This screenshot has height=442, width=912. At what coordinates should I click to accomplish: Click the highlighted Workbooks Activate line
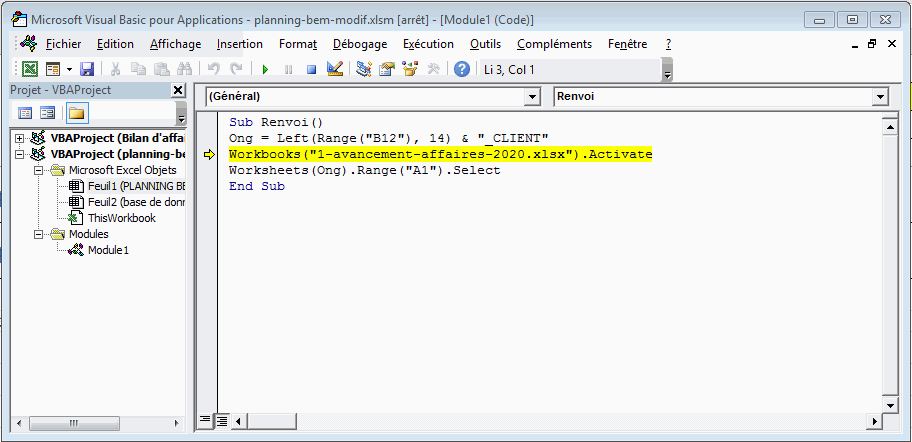pos(440,155)
